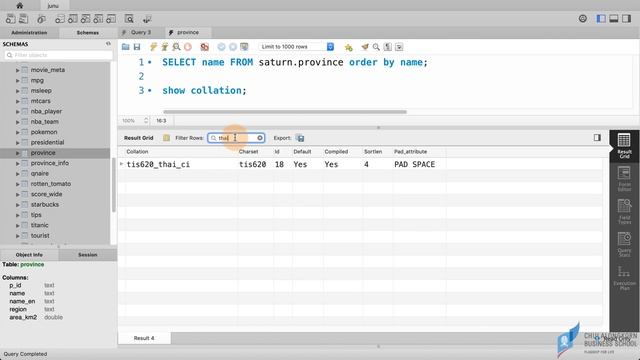Select Result Grid view in side panel
Screen dimensions: 640x360
tap(624, 145)
